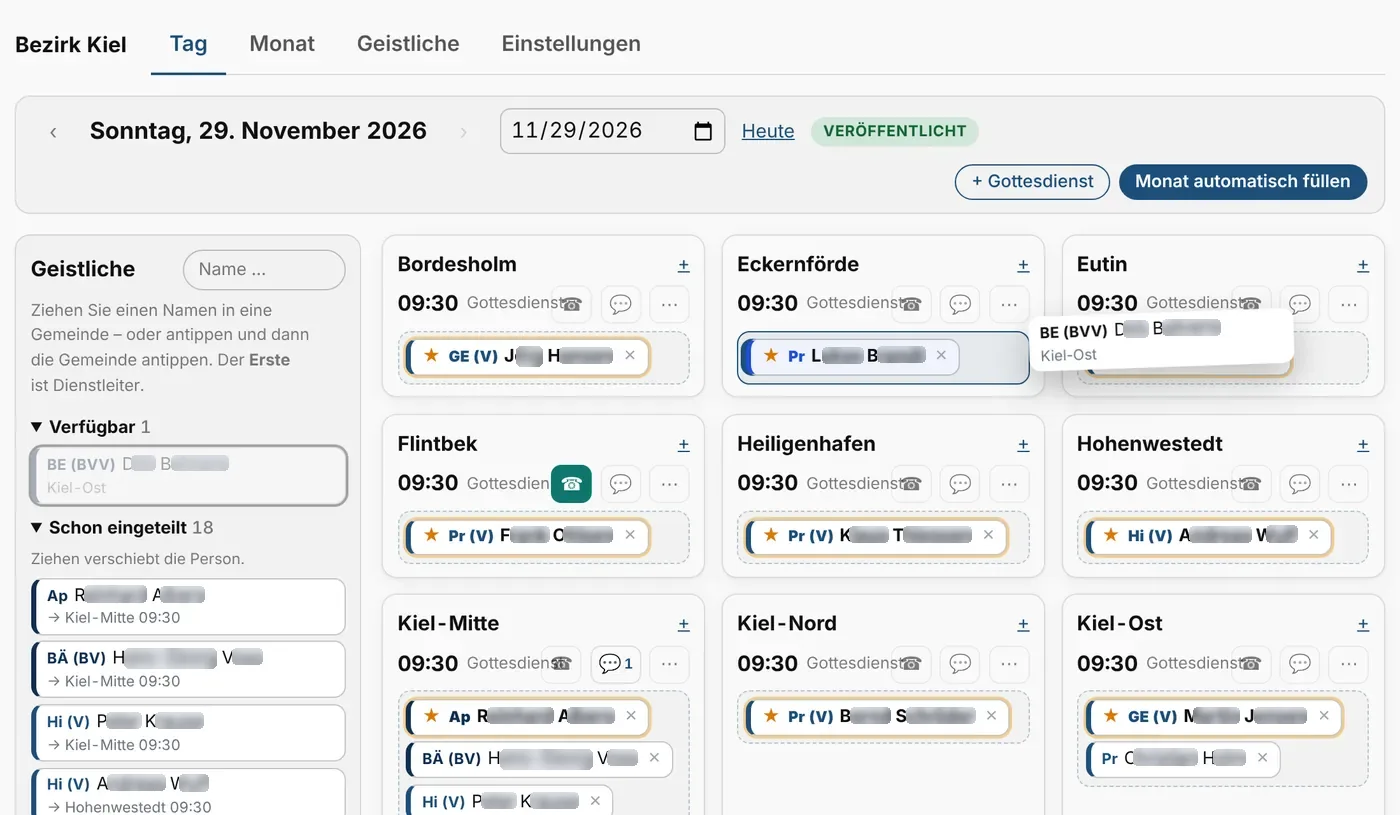Image resolution: width=1400 pixels, height=815 pixels.
Task: Select the Tag tab
Action: [188, 44]
